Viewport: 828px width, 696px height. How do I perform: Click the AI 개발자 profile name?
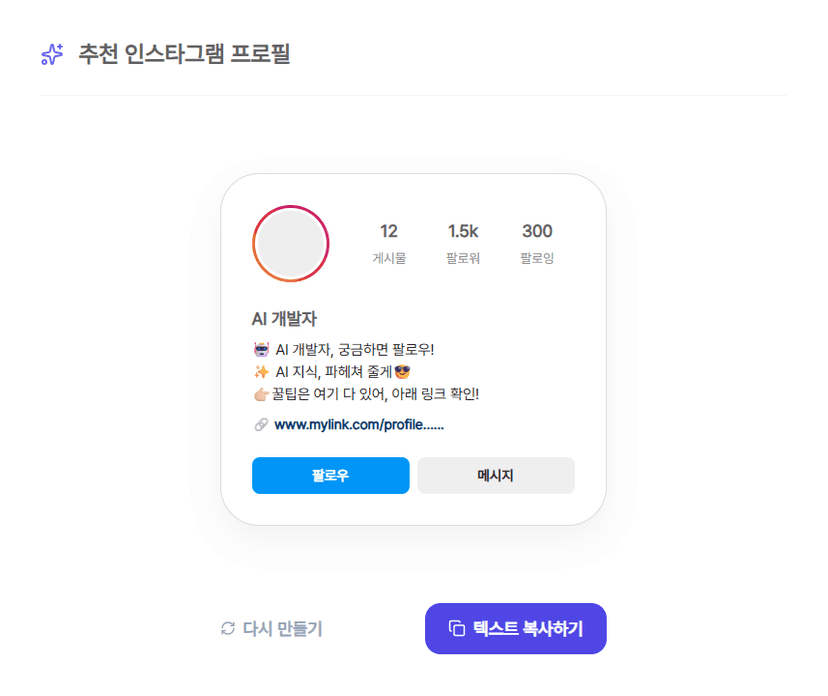pos(284,320)
